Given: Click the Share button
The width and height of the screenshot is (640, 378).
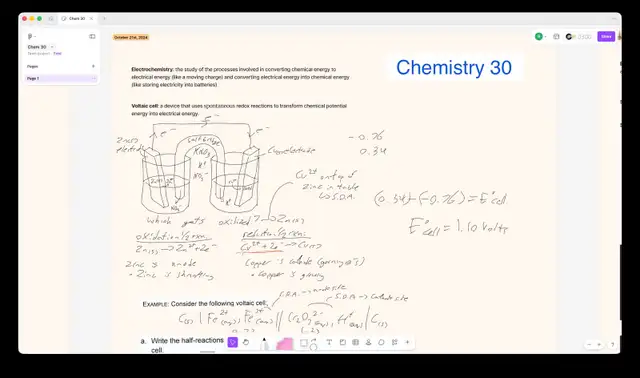Looking at the screenshot, I should pyautogui.click(x=606, y=36).
